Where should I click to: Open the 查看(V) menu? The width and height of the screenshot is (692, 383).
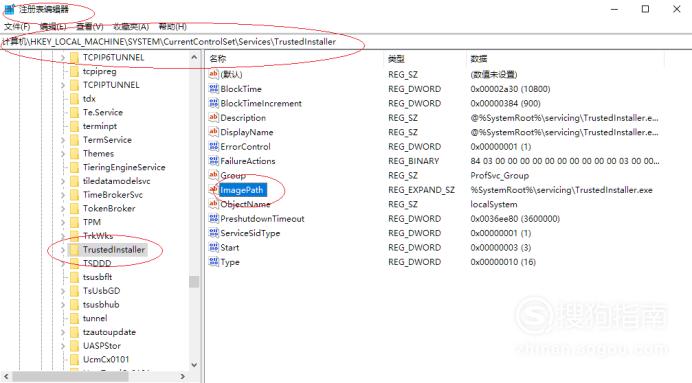90,26
